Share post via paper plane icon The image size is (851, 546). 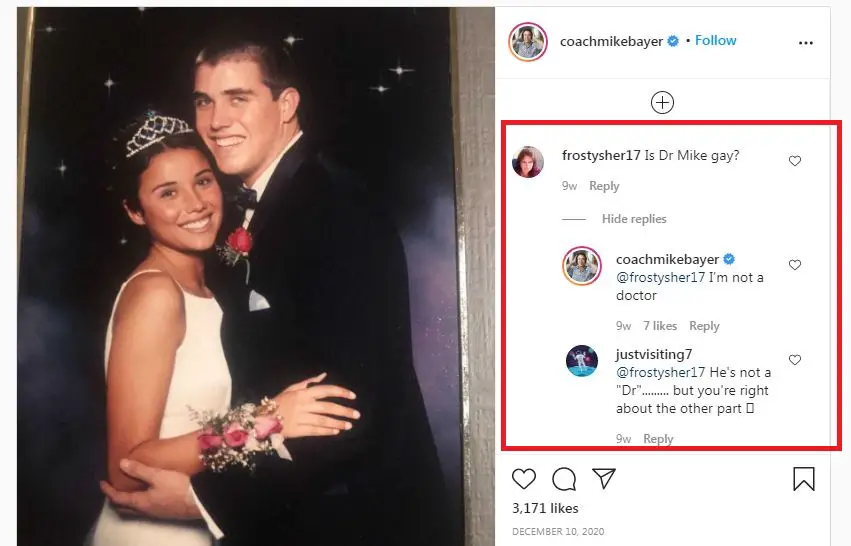click(603, 479)
